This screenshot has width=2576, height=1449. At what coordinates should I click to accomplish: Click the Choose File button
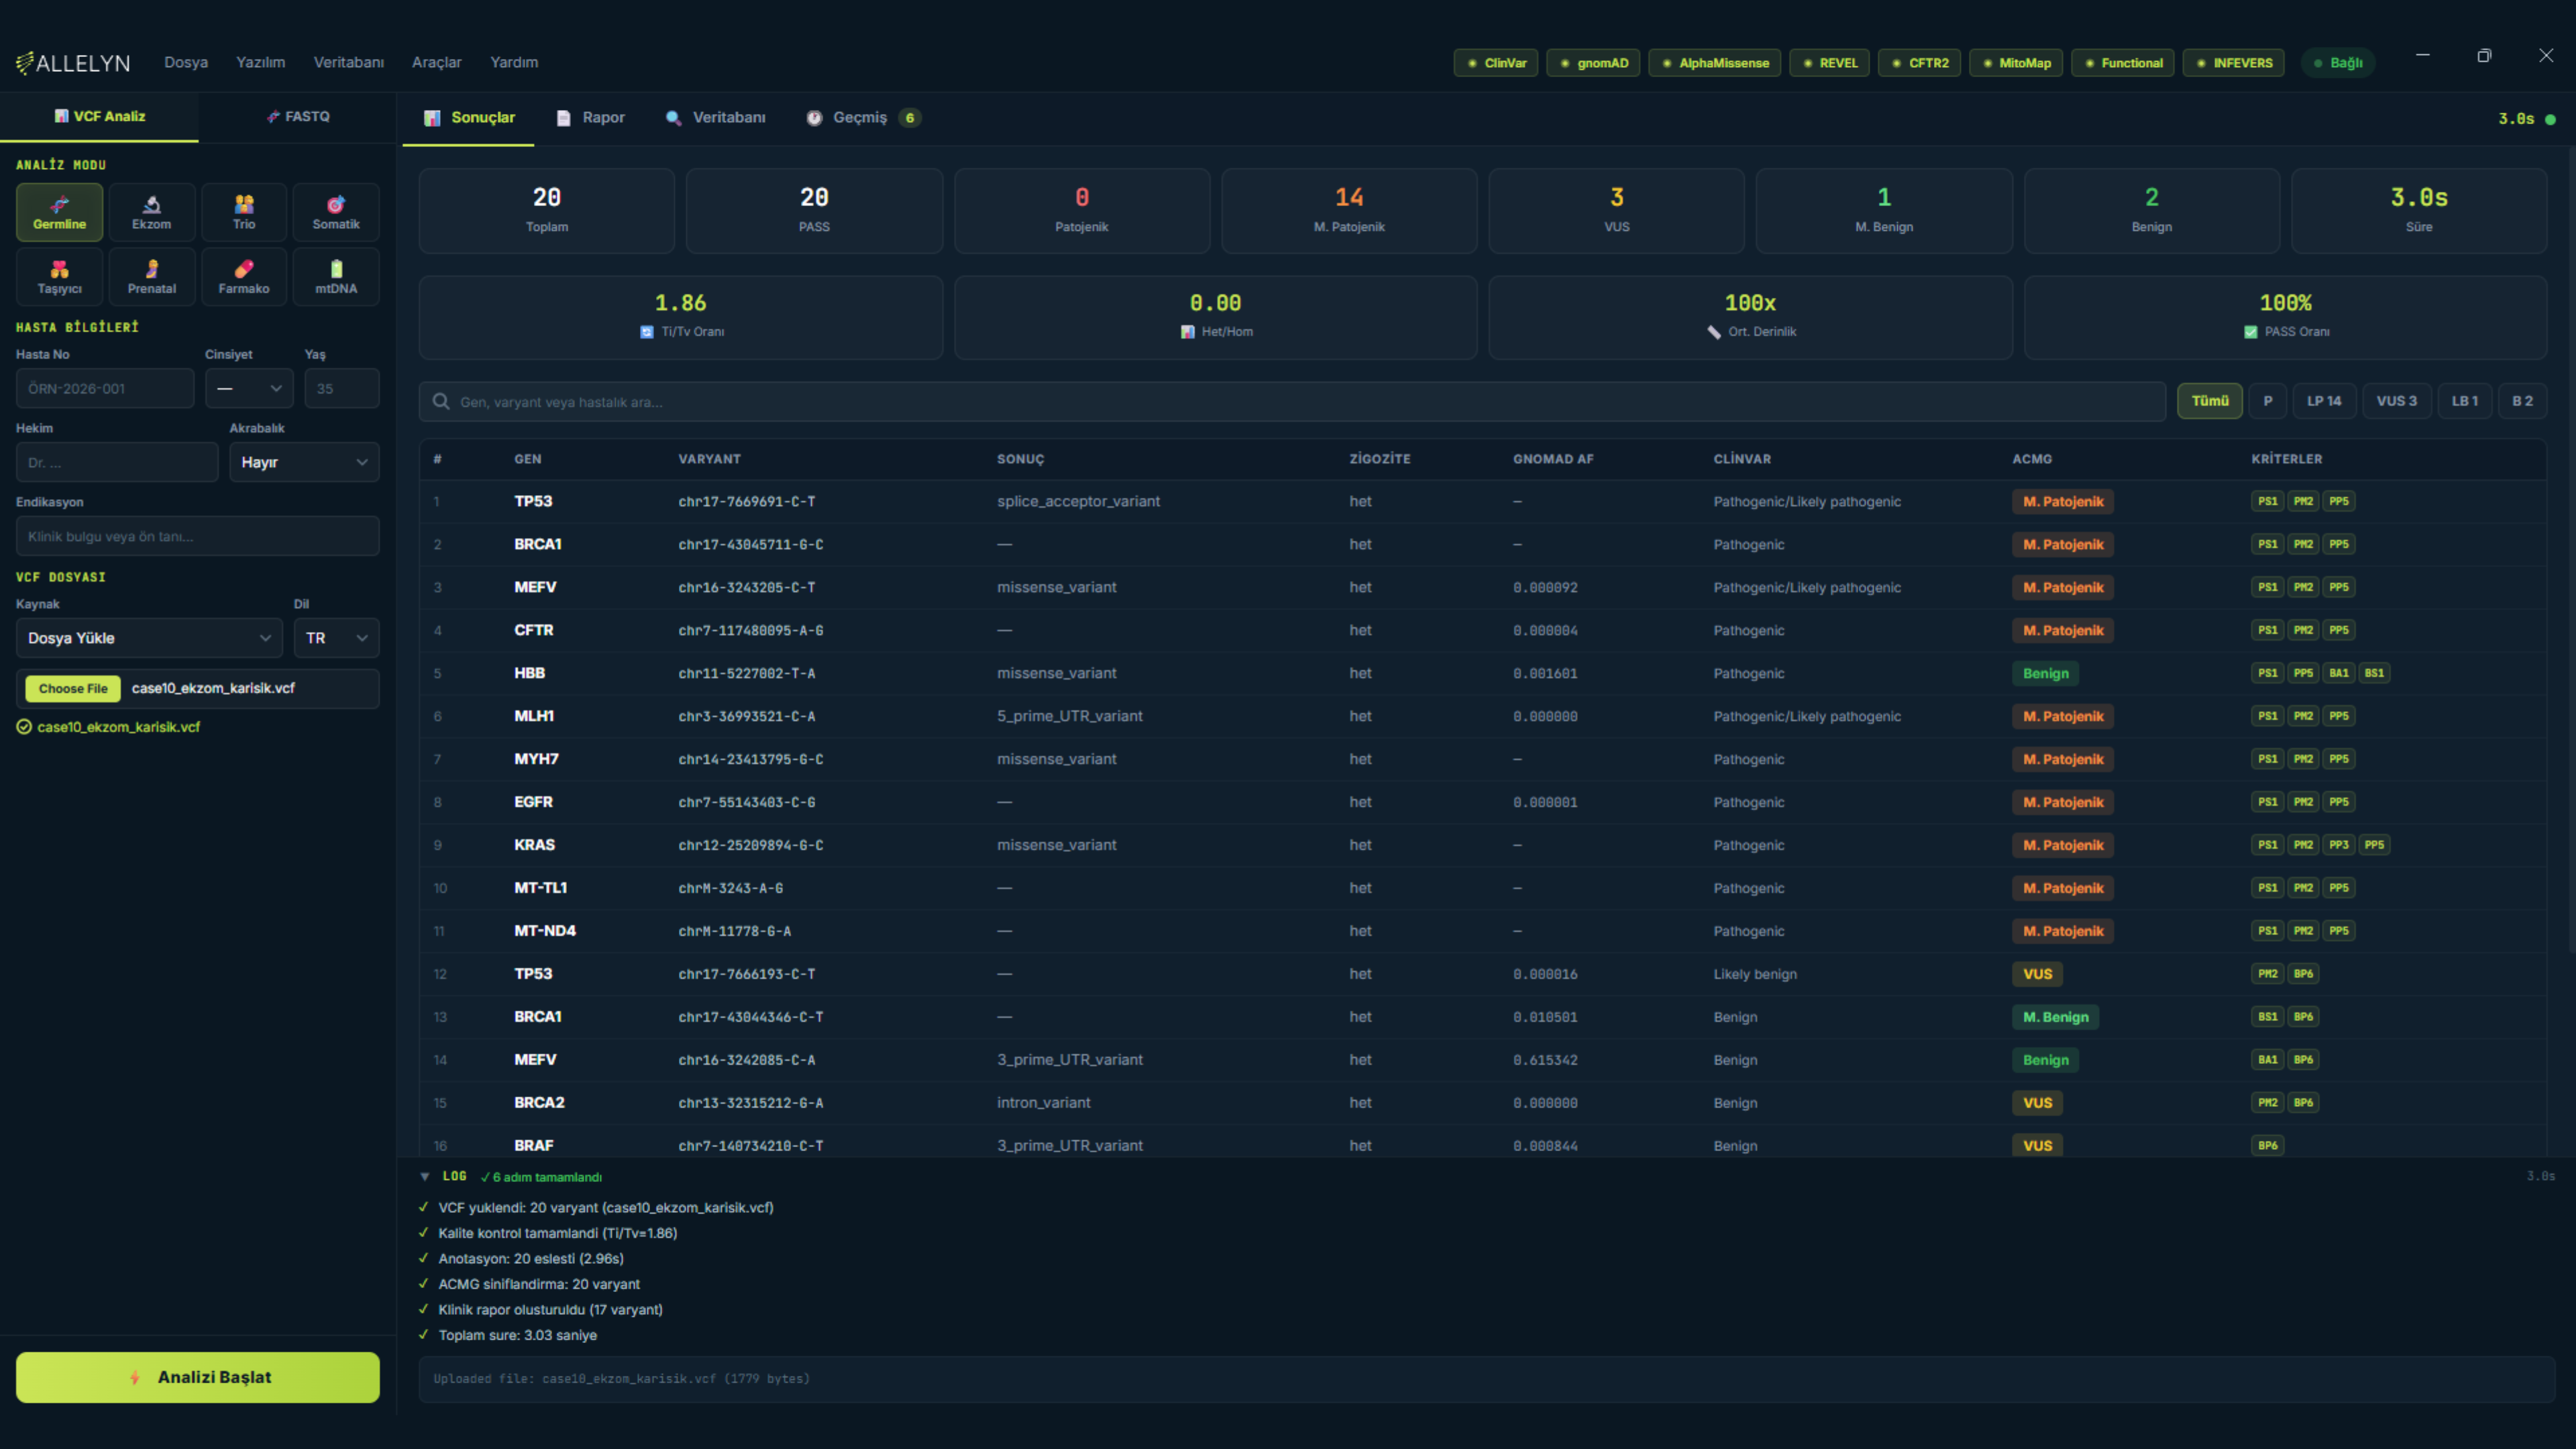coord(73,688)
